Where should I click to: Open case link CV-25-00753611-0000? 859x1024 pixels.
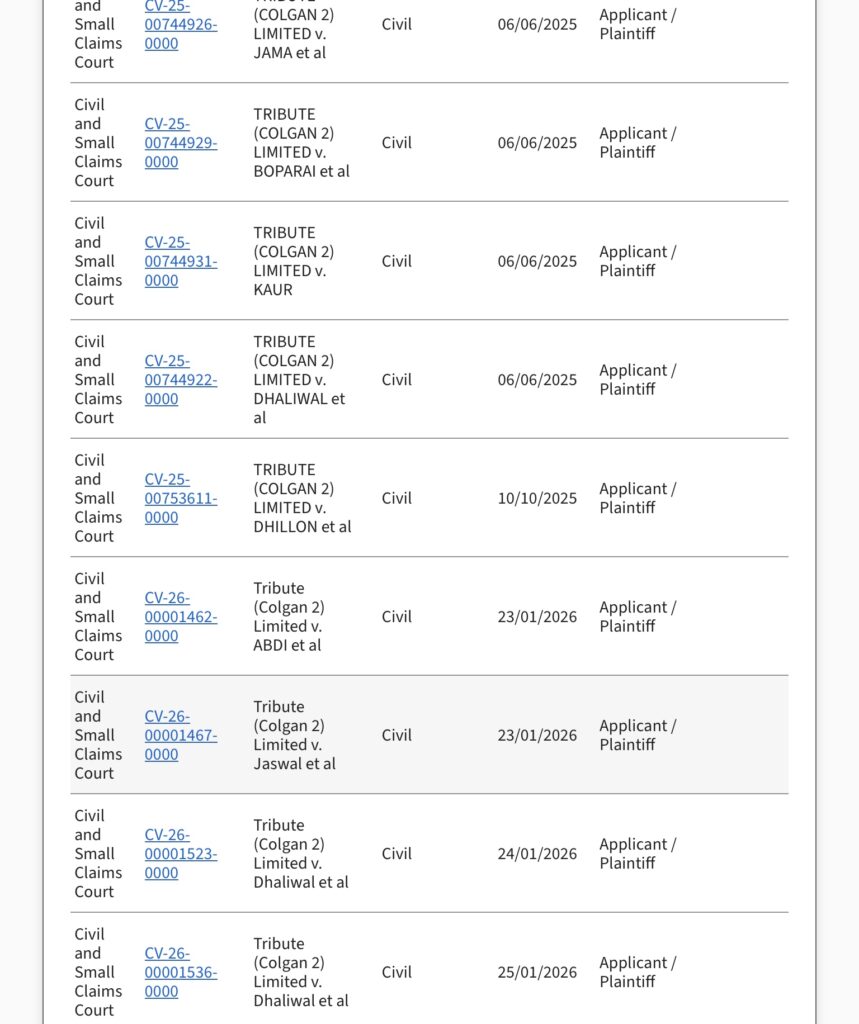coord(181,498)
